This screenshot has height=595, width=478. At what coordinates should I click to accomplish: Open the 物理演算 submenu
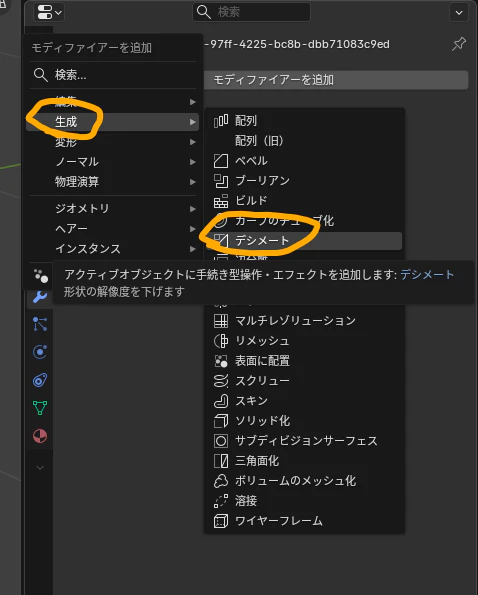click(113, 182)
